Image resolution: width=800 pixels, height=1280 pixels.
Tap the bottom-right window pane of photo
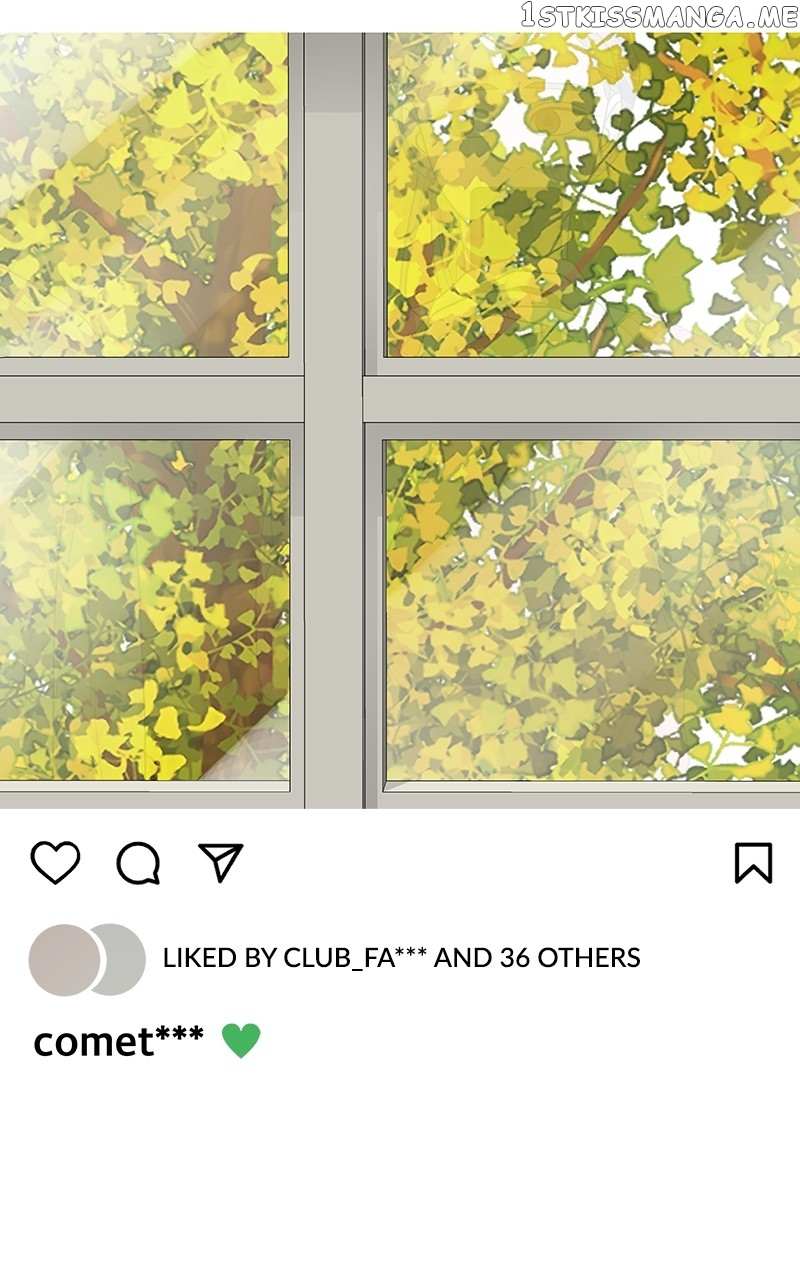tap(593, 610)
